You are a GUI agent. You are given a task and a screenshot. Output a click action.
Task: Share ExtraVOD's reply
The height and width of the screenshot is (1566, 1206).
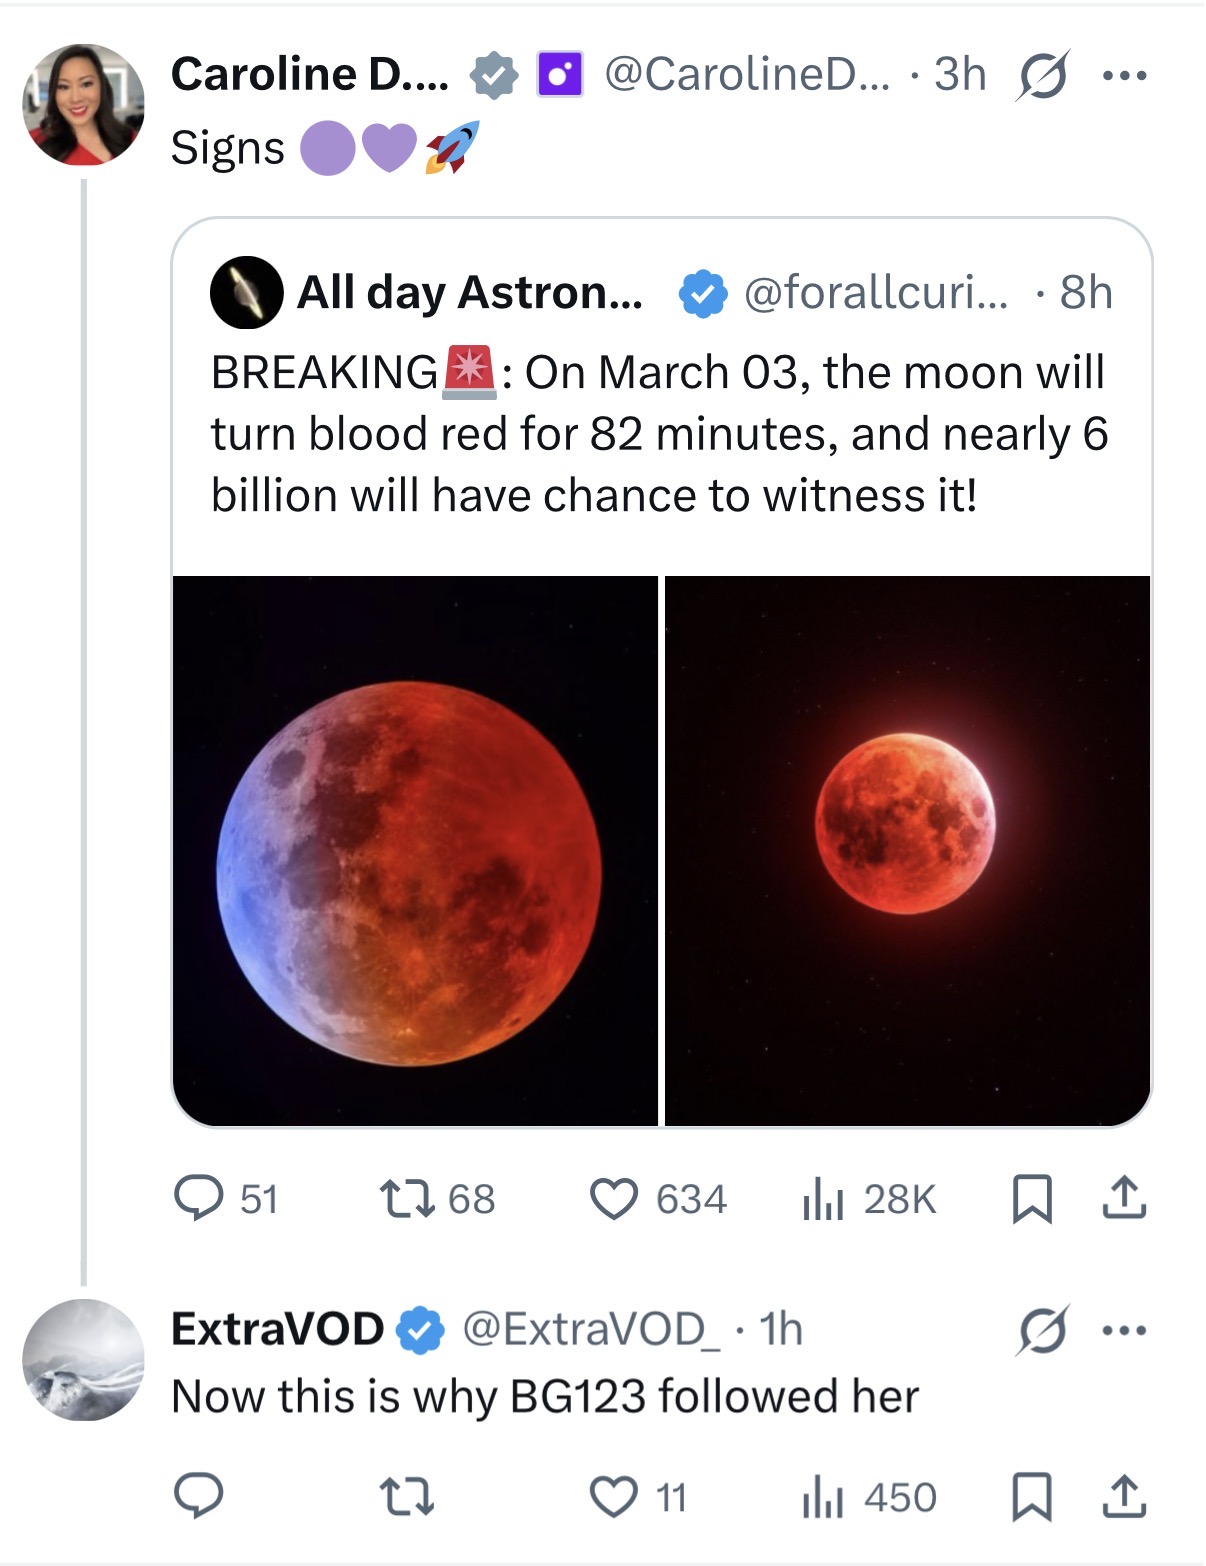(1124, 1497)
